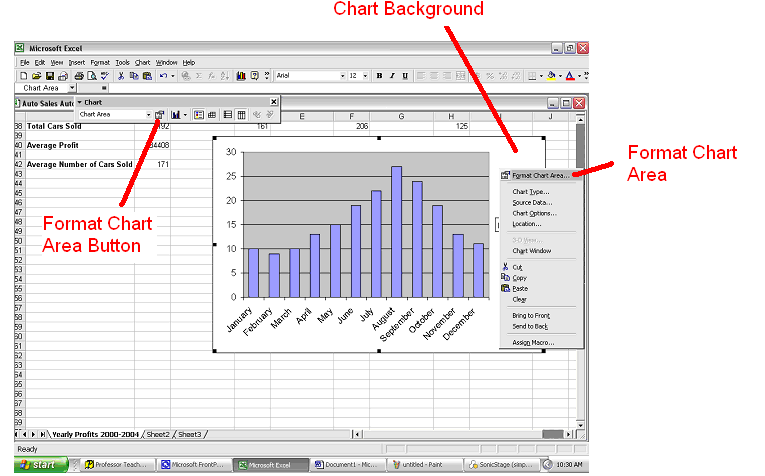Click the Chart Type icon in Chart toolbar
This screenshot has width=765, height=476.
point(175,115)
